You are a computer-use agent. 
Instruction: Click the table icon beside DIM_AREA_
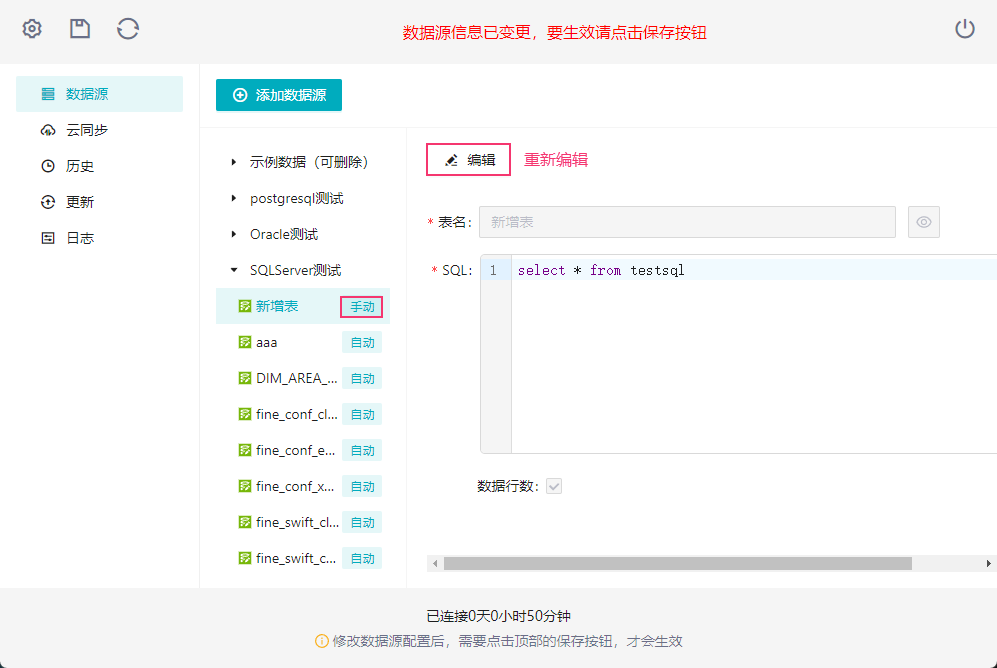coord(245,378)
